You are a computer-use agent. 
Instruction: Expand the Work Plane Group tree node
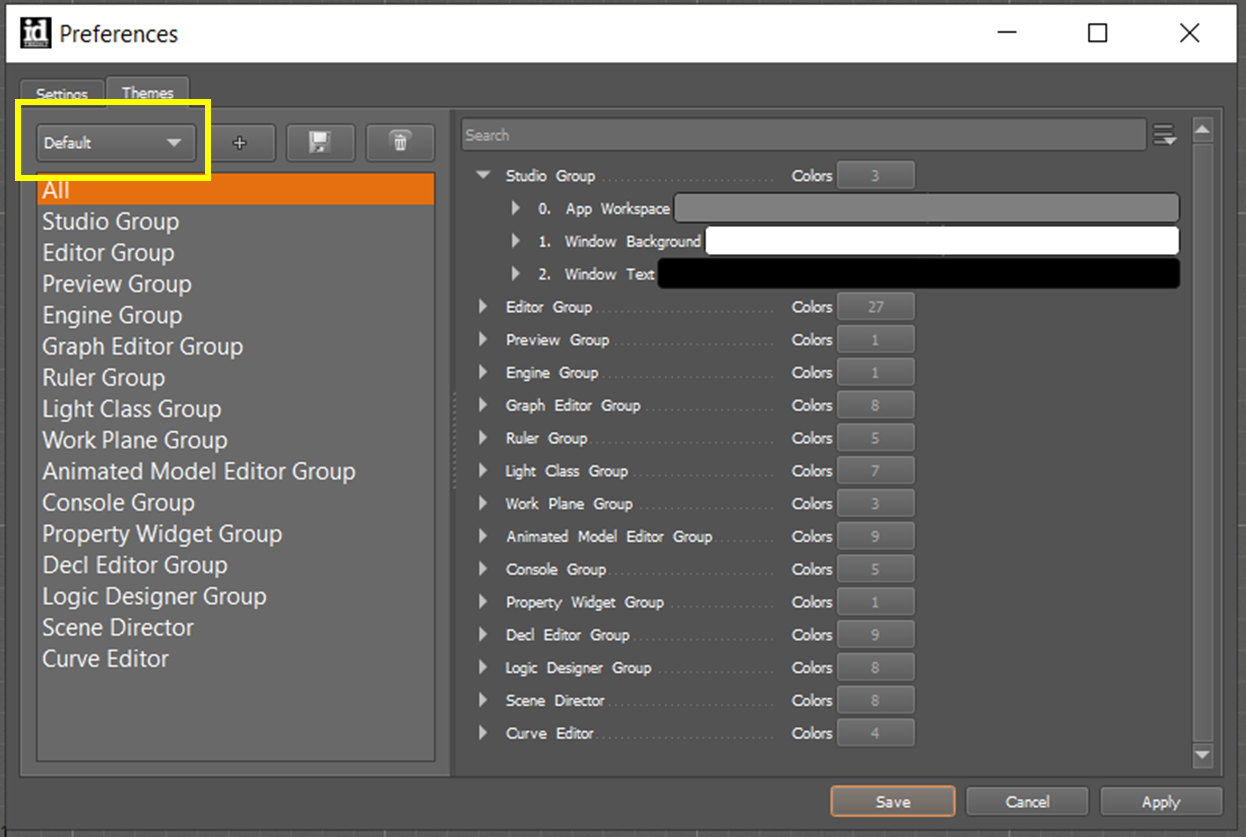[x=483, y=504]
